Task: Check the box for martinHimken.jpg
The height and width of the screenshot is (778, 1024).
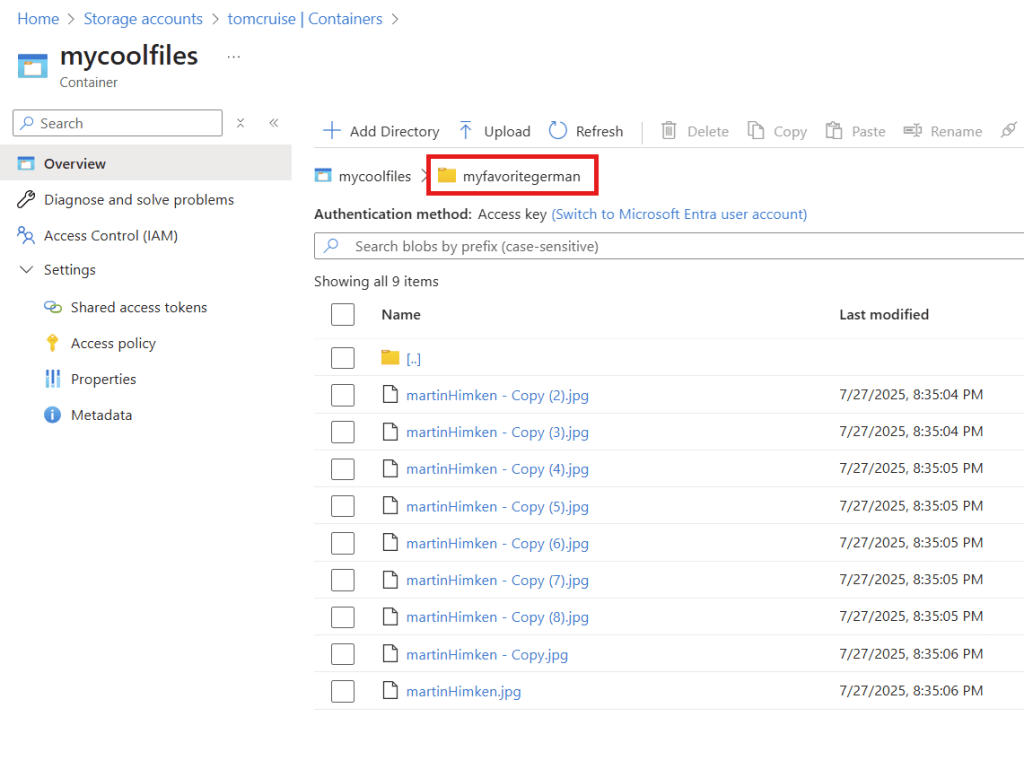Action: tap(343, 691)
